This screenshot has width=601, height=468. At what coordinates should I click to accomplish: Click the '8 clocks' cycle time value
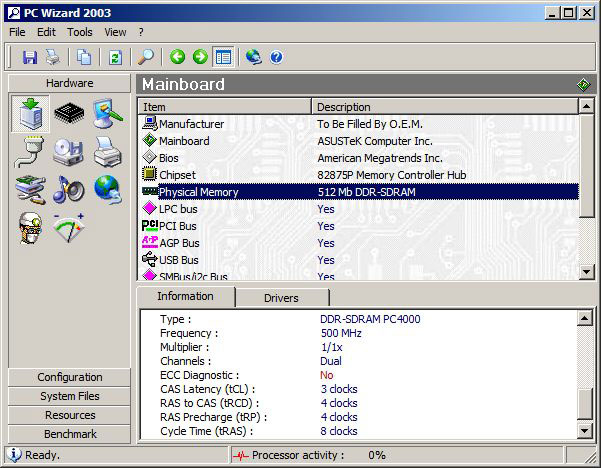(339, 431)
